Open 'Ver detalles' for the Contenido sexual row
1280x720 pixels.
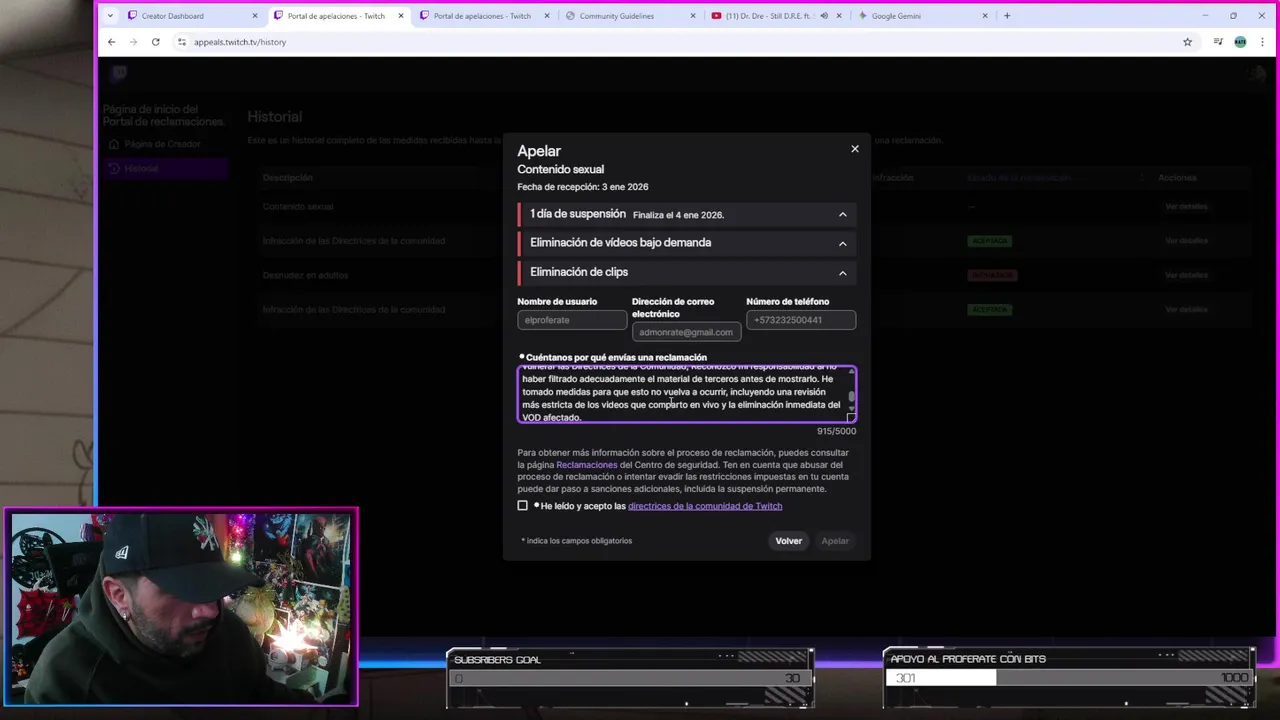coord(1186,207)
